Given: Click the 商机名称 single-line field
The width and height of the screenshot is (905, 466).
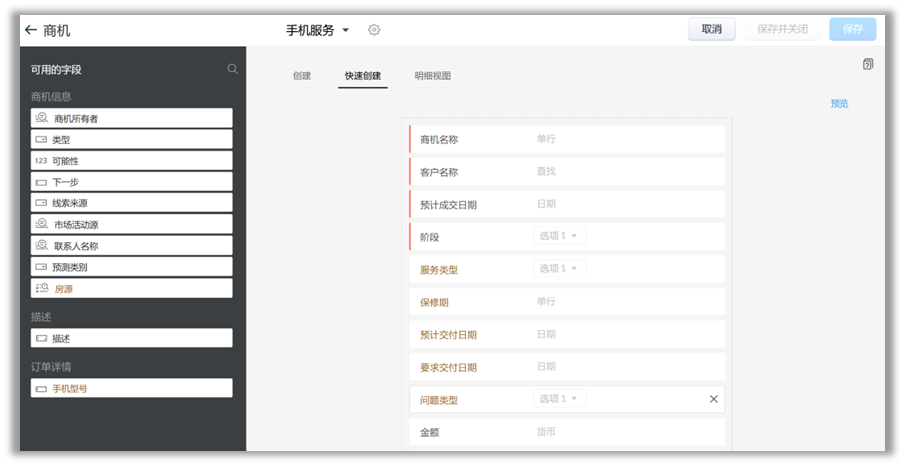Looking at the screenshot, I should [567, 139].
